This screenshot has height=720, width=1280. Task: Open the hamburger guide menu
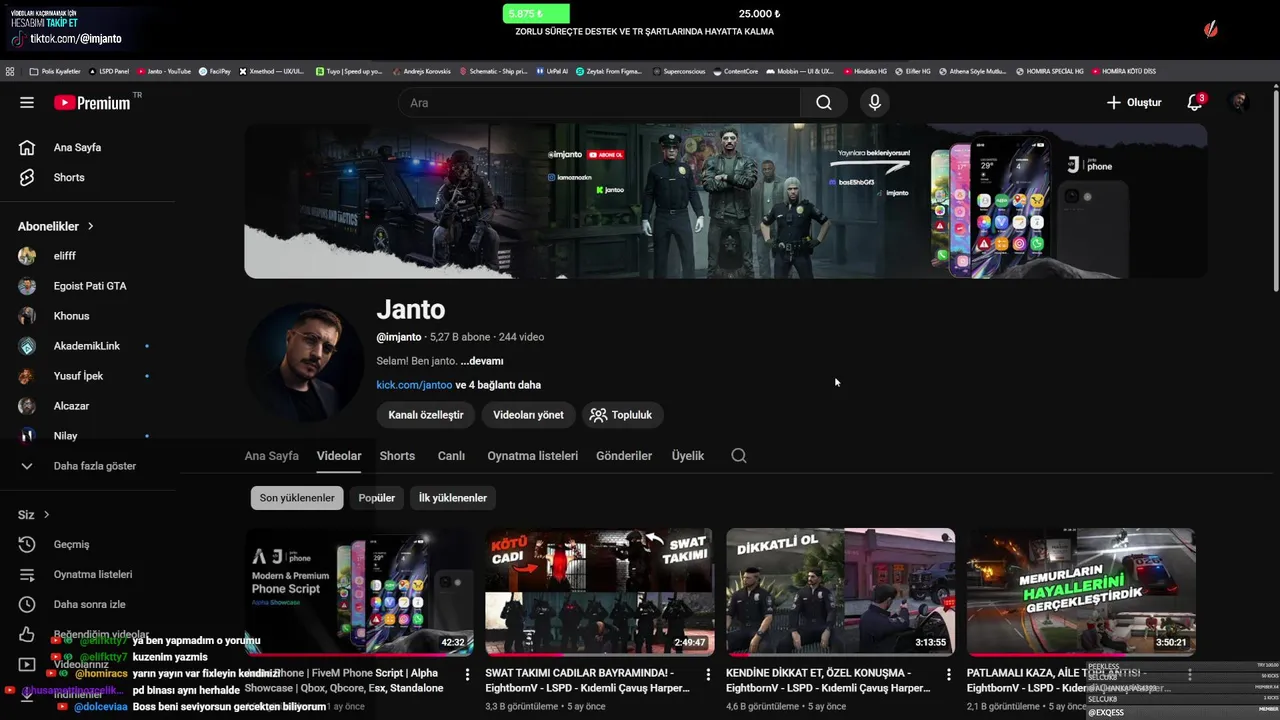coord(27,103)
